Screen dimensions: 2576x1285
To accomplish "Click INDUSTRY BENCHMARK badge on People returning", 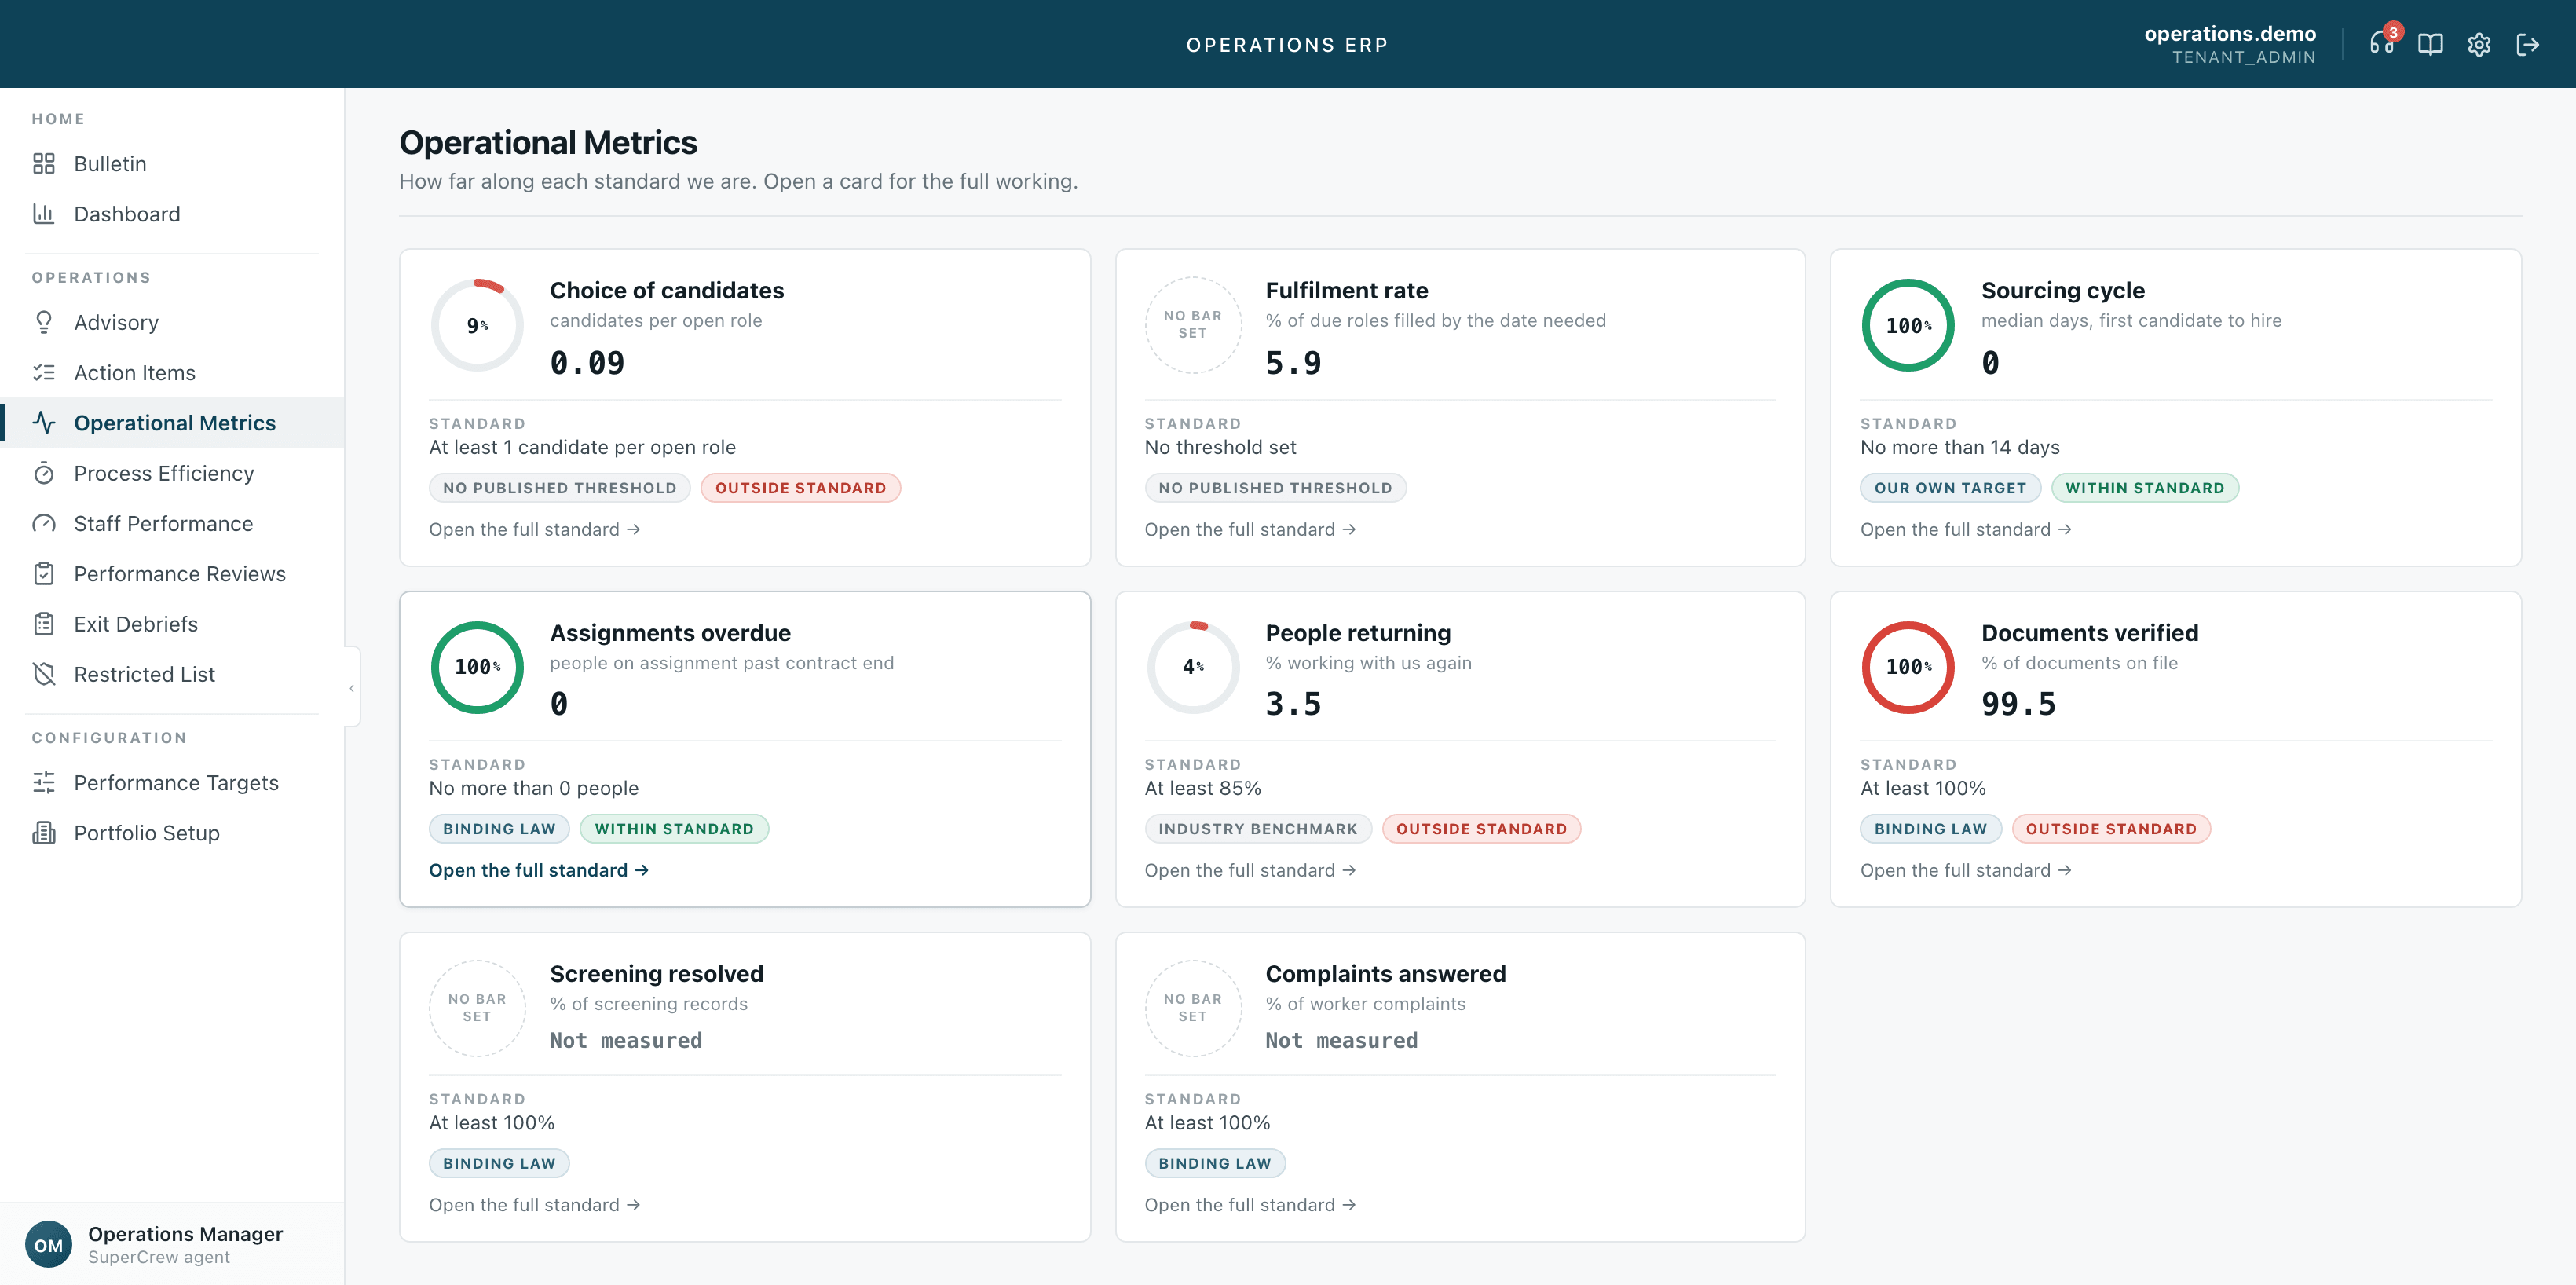I will pyautogui.click(x=1258, y=829).
